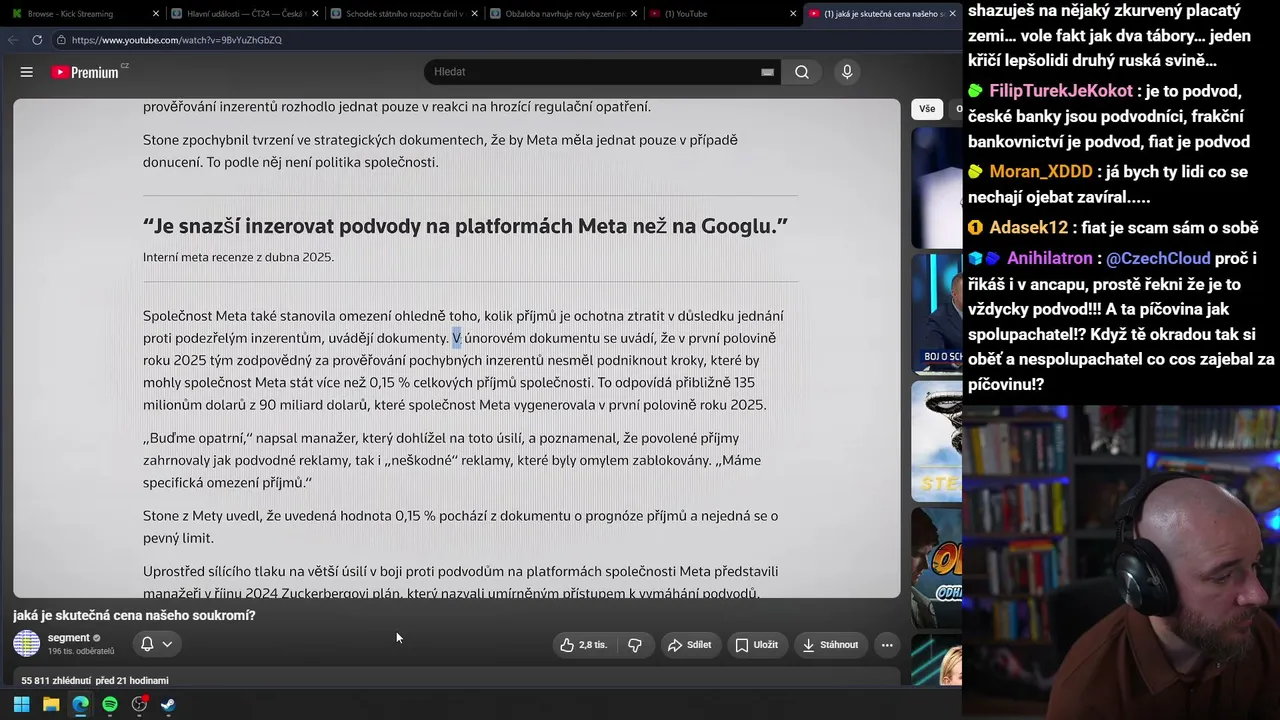The image size is (1280, 720).
Task: Click the search magnifier button
Action: point(802,72)
